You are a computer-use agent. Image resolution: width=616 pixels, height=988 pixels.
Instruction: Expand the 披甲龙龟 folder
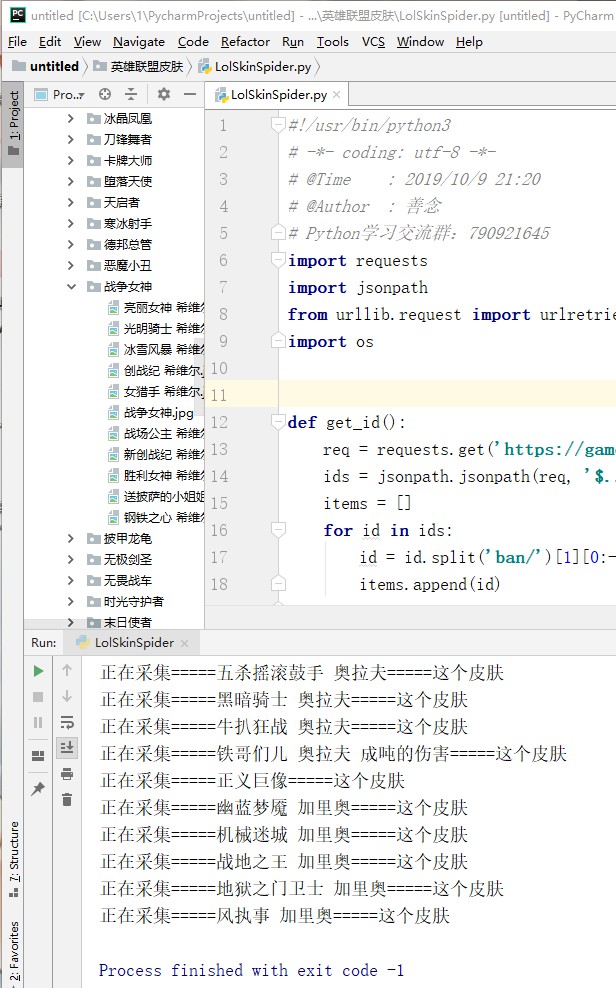[71, 539]
